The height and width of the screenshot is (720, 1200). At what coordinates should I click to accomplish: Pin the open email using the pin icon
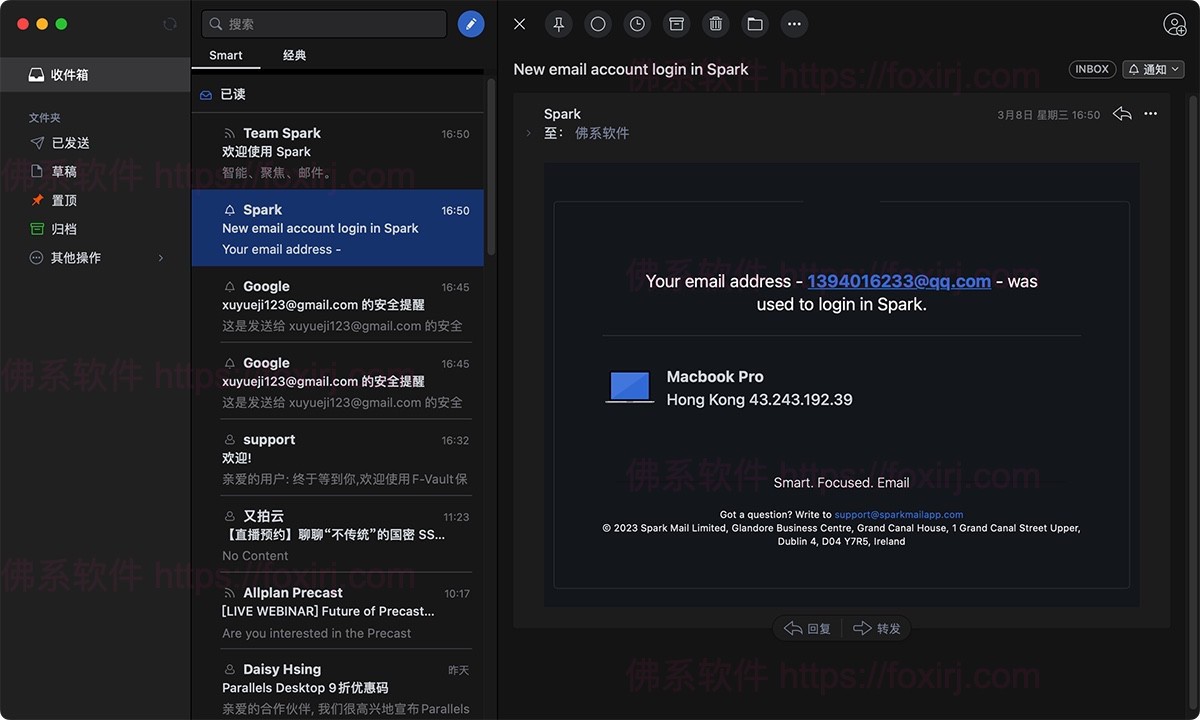558,24
